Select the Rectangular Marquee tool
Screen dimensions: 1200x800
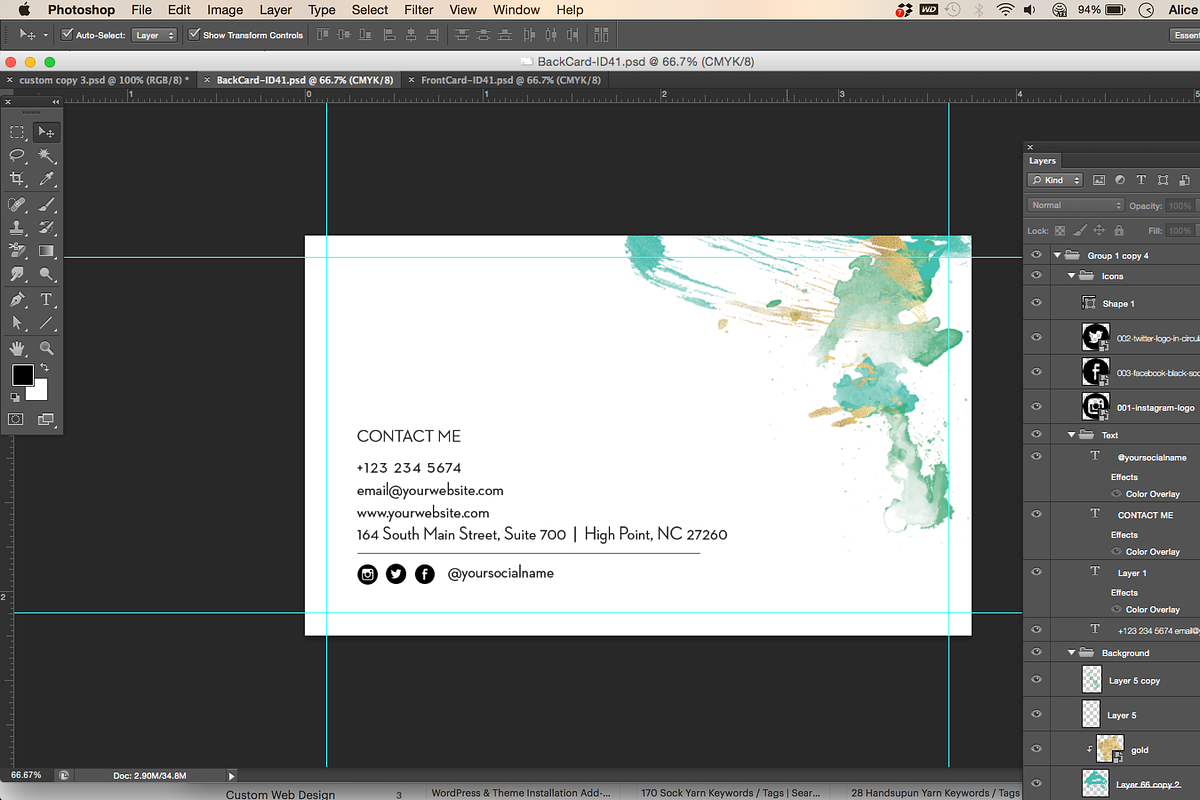[x=17, y=132]
